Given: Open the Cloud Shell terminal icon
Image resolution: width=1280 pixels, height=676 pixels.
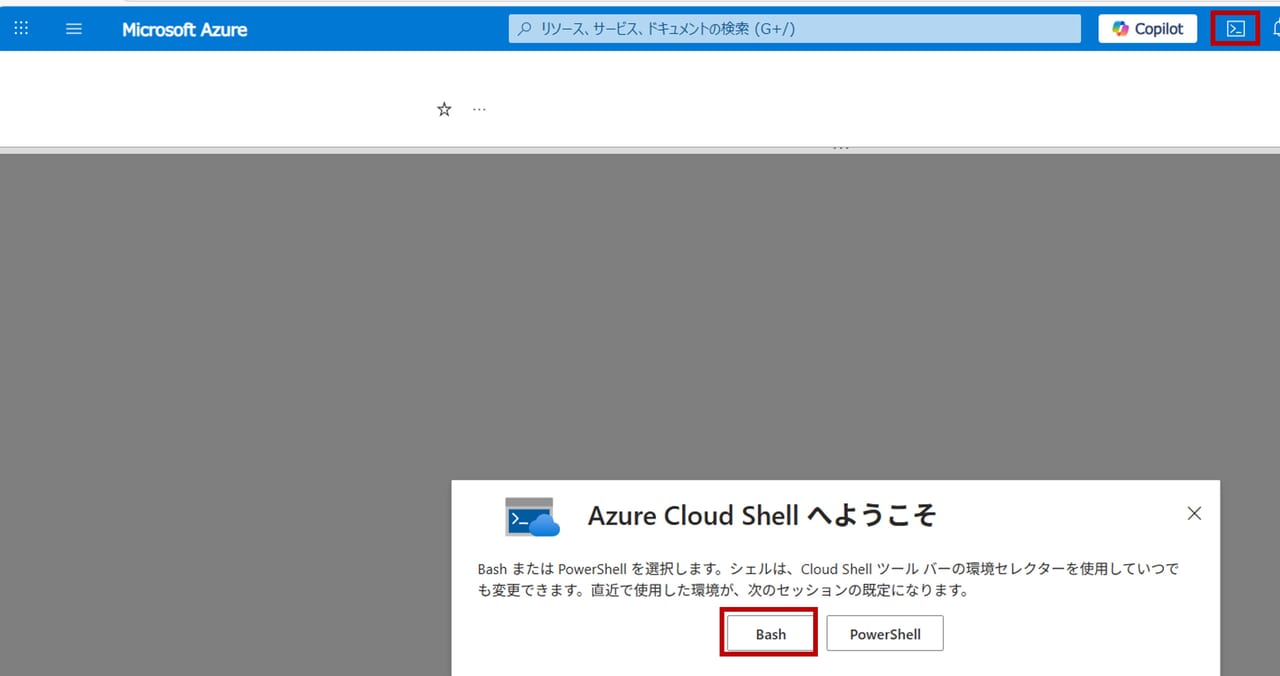Looking at the screenshot, I should [x=1235, y=29].
